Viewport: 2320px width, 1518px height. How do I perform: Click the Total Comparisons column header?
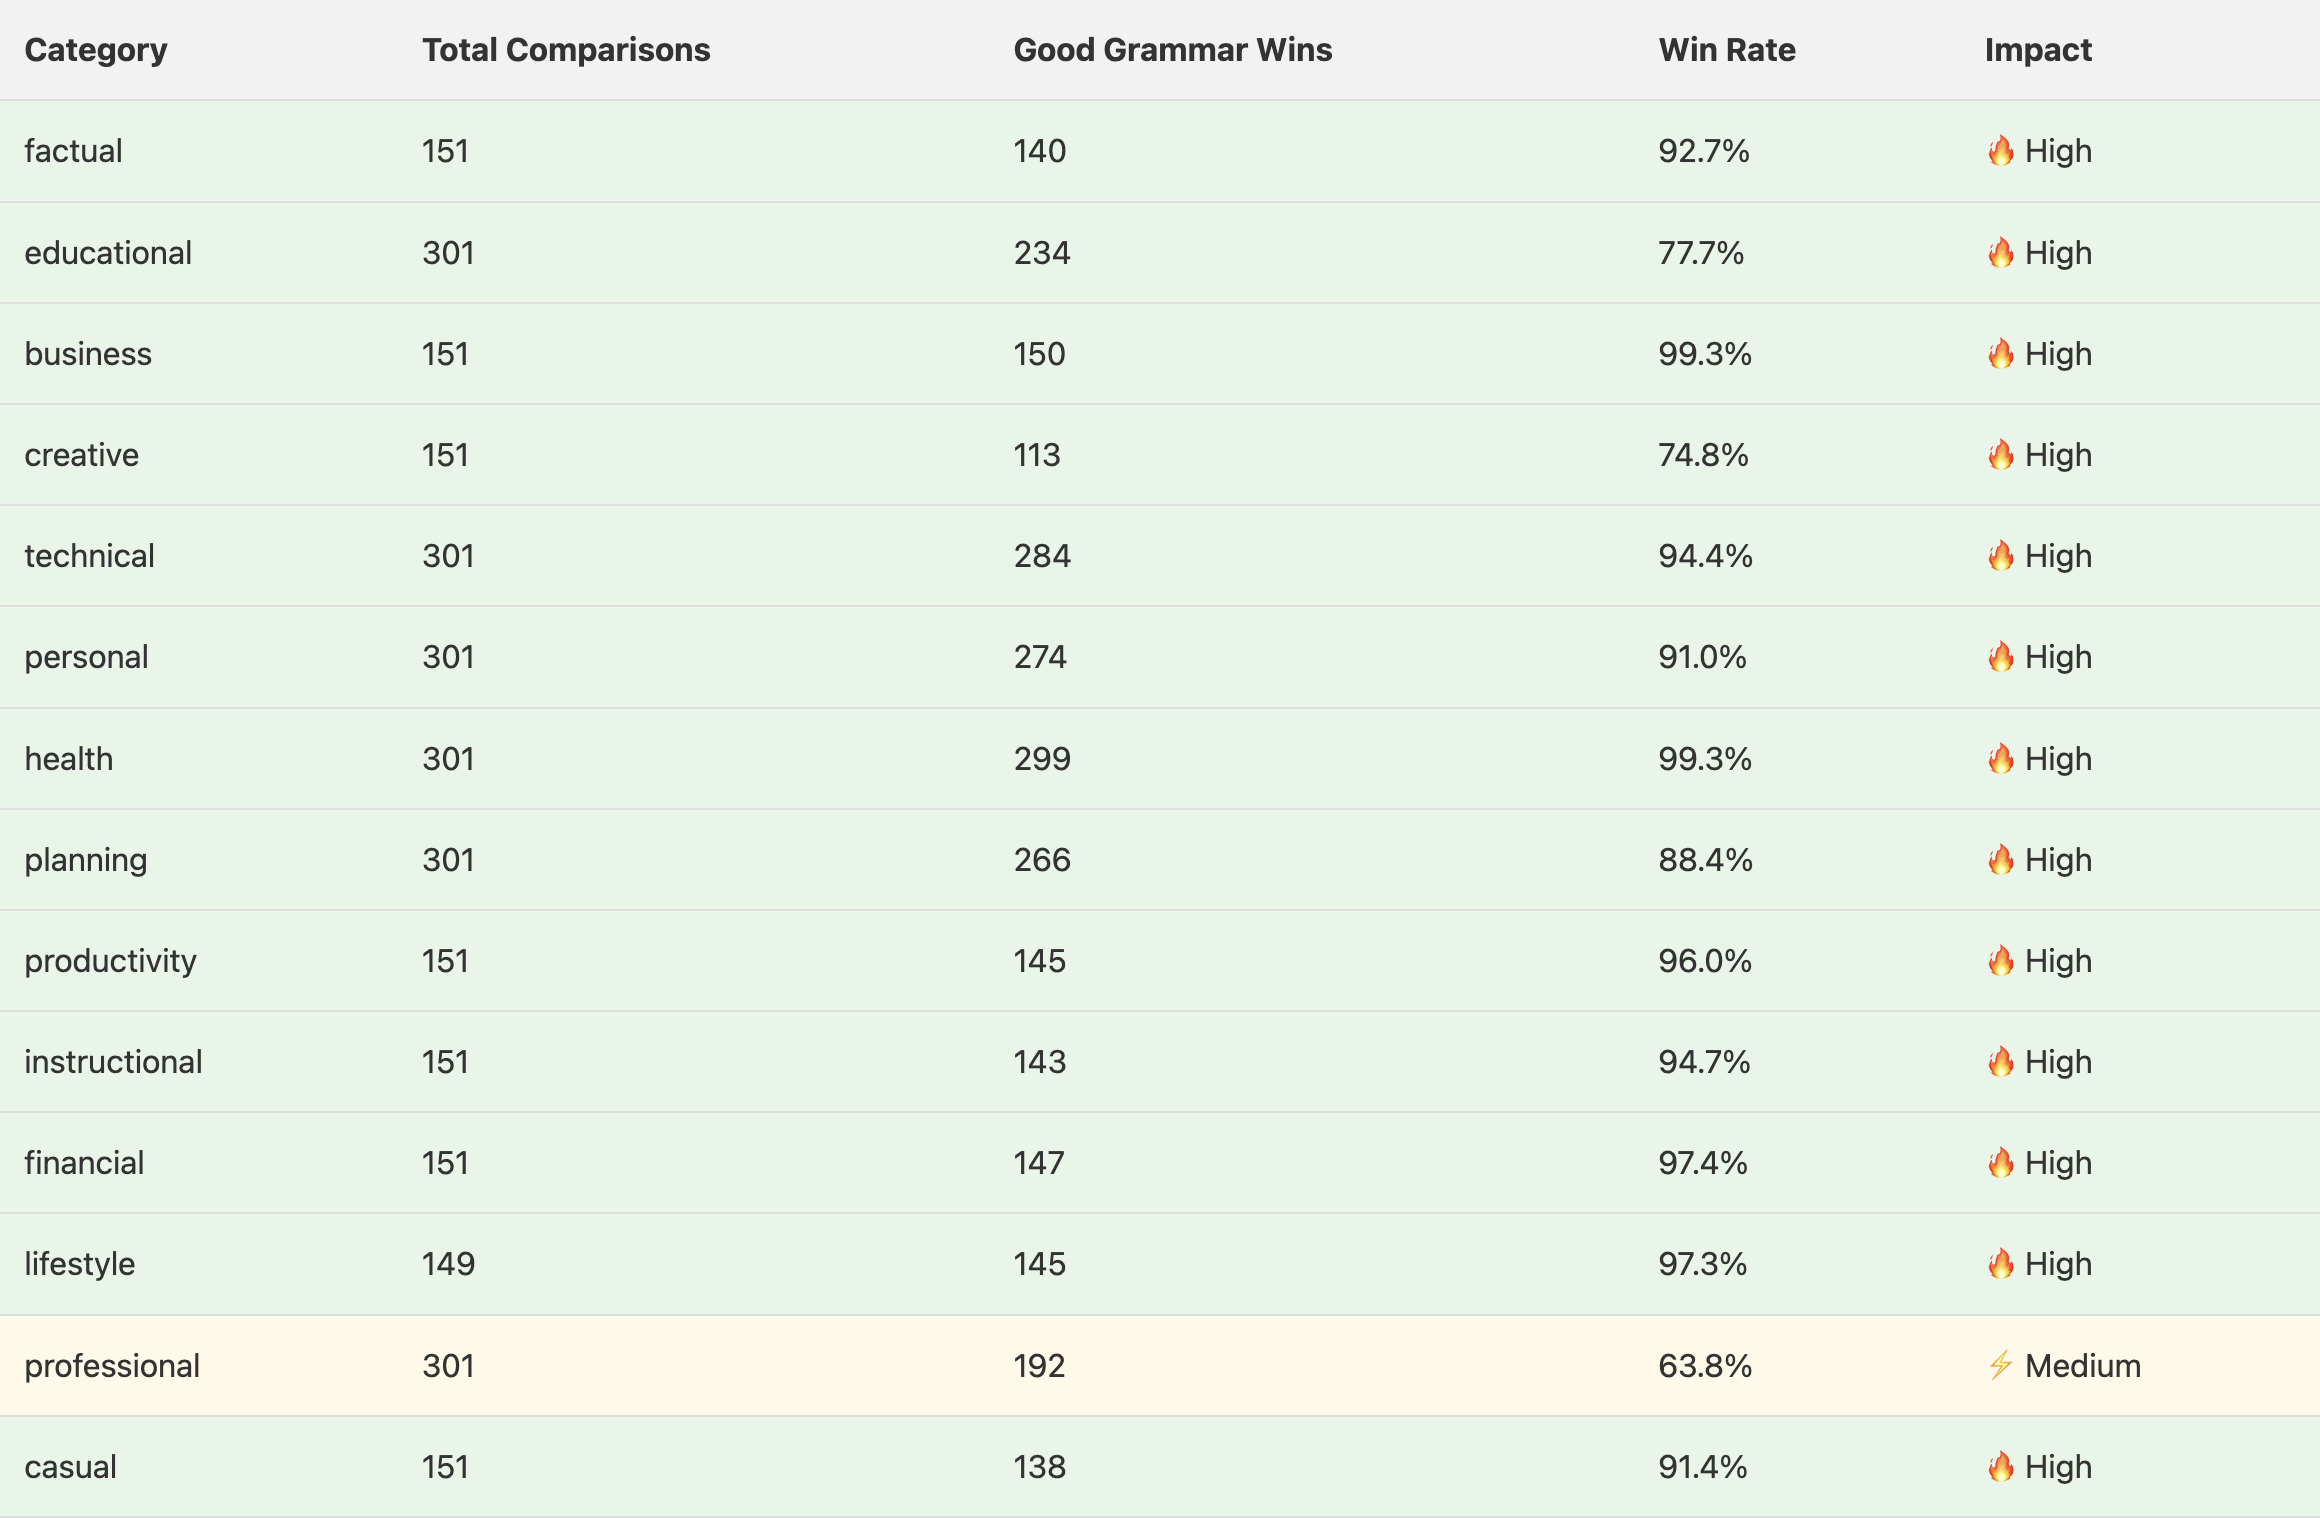click(566, 50)
